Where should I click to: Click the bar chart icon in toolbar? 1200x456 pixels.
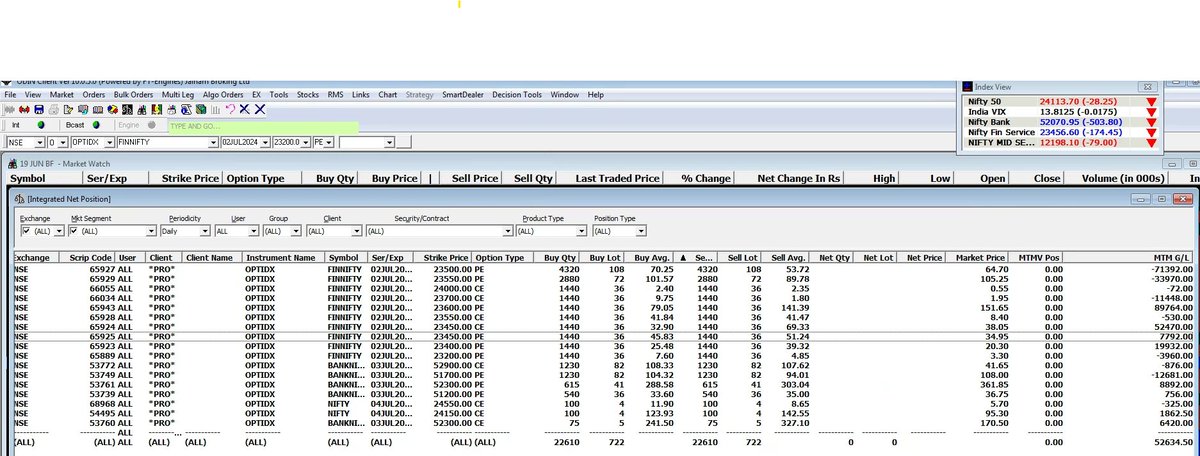pos(216,110)
